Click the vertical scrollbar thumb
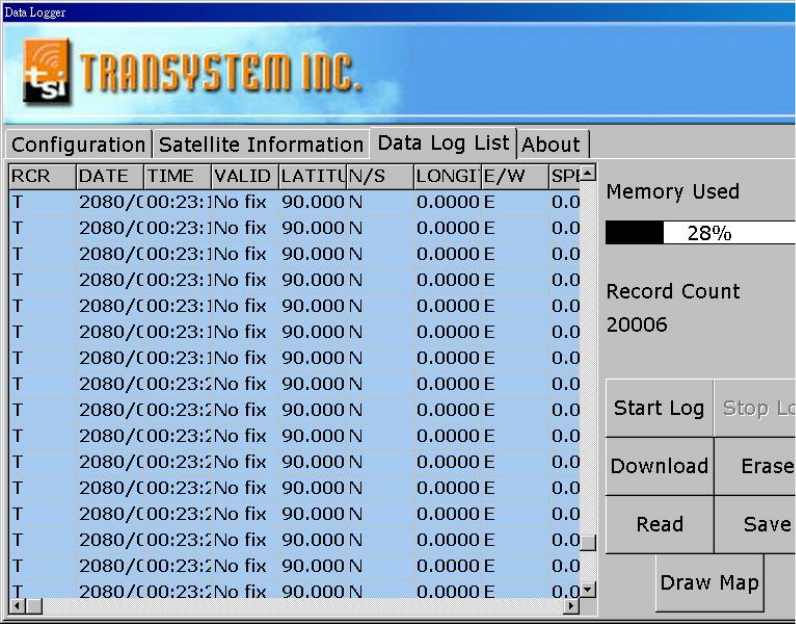The image size is (796, 624). click(588, 542)
